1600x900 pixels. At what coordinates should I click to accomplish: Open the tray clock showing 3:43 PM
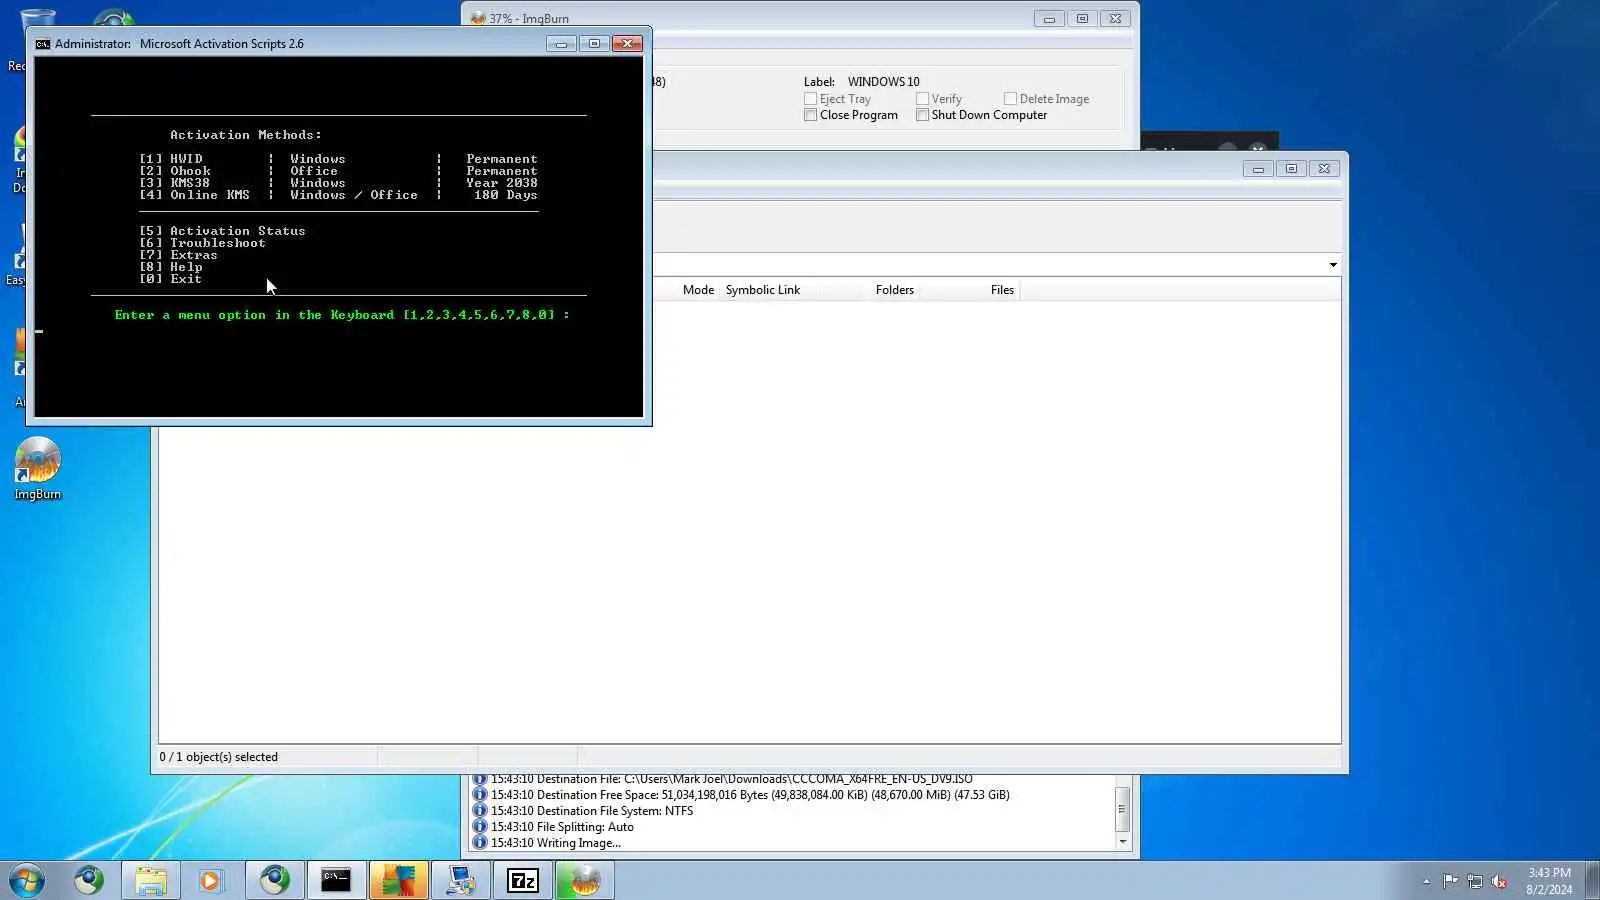click(1549, 881)
